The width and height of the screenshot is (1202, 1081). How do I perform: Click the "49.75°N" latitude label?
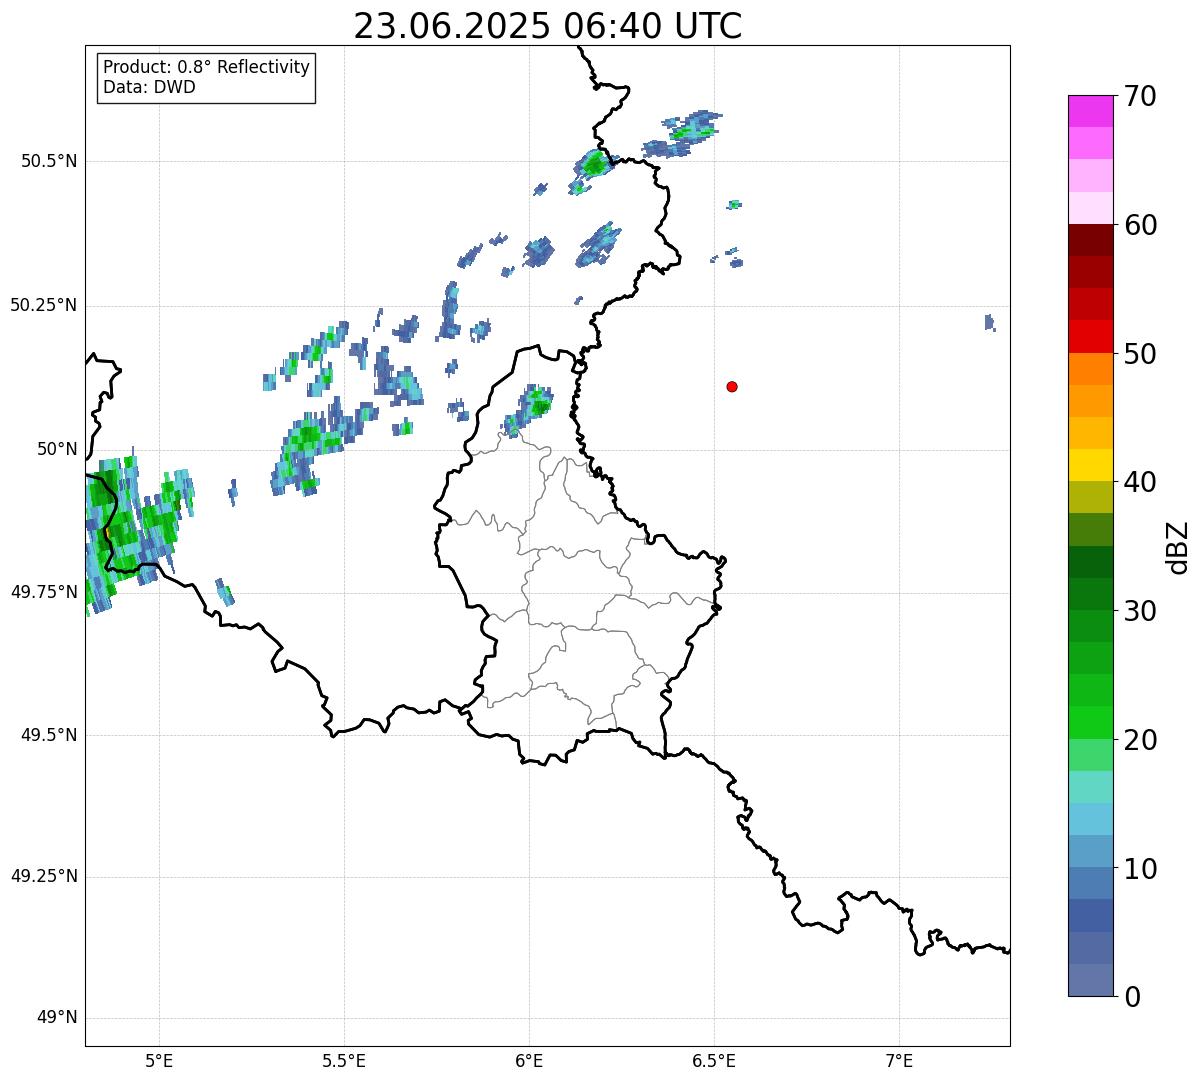click(44, 592)
